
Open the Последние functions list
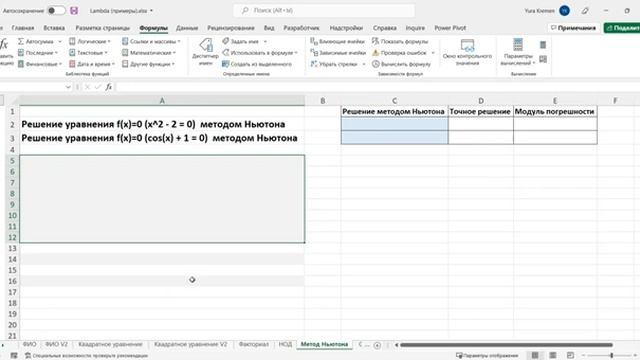pyautogui.click(x=38, y=53)
